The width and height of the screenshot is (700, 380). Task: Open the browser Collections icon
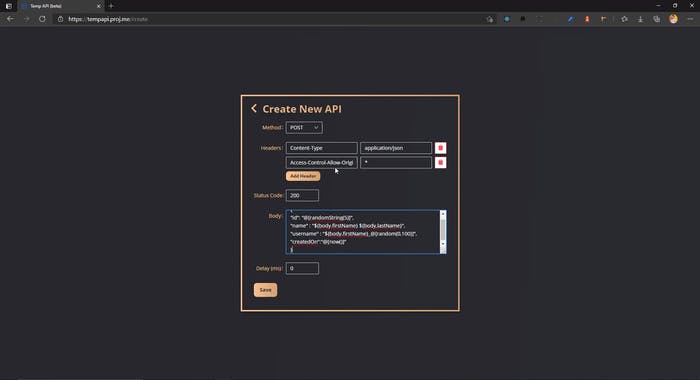point(657,19)
